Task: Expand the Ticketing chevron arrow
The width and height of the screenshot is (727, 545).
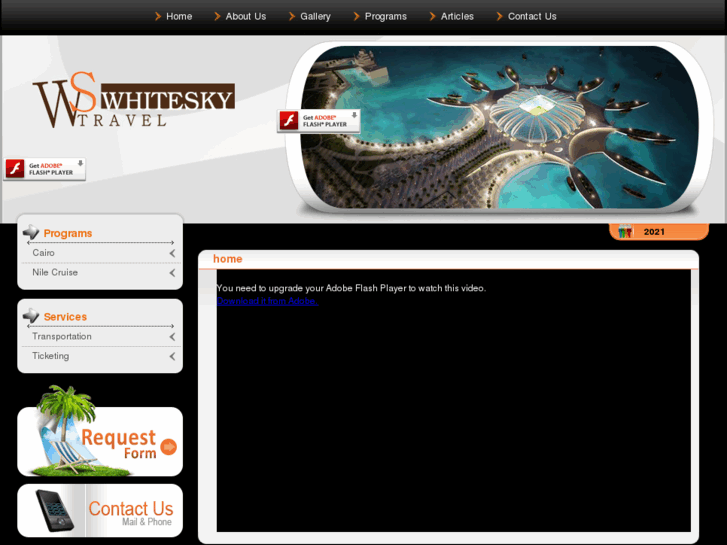Action: [172, 356]
